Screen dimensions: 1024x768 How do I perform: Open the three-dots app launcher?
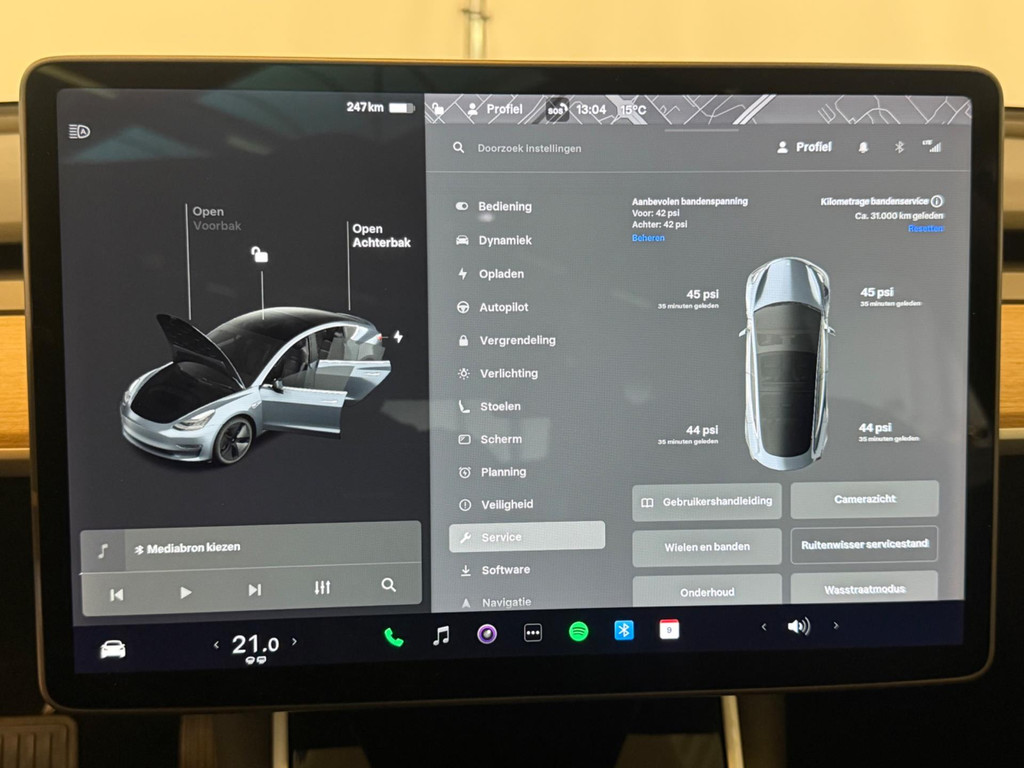click(533, 633)
